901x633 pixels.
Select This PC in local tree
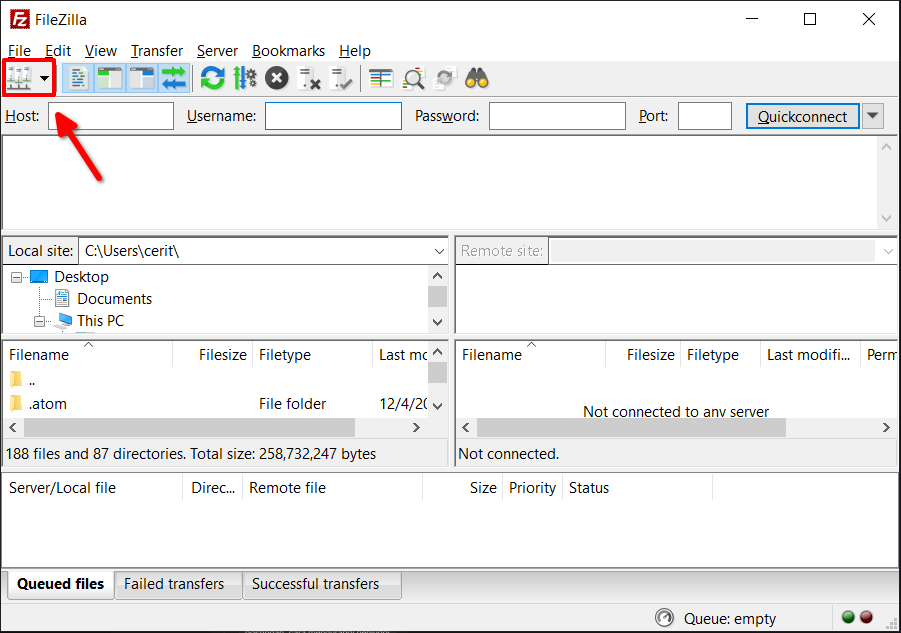[x=101, y=321]
